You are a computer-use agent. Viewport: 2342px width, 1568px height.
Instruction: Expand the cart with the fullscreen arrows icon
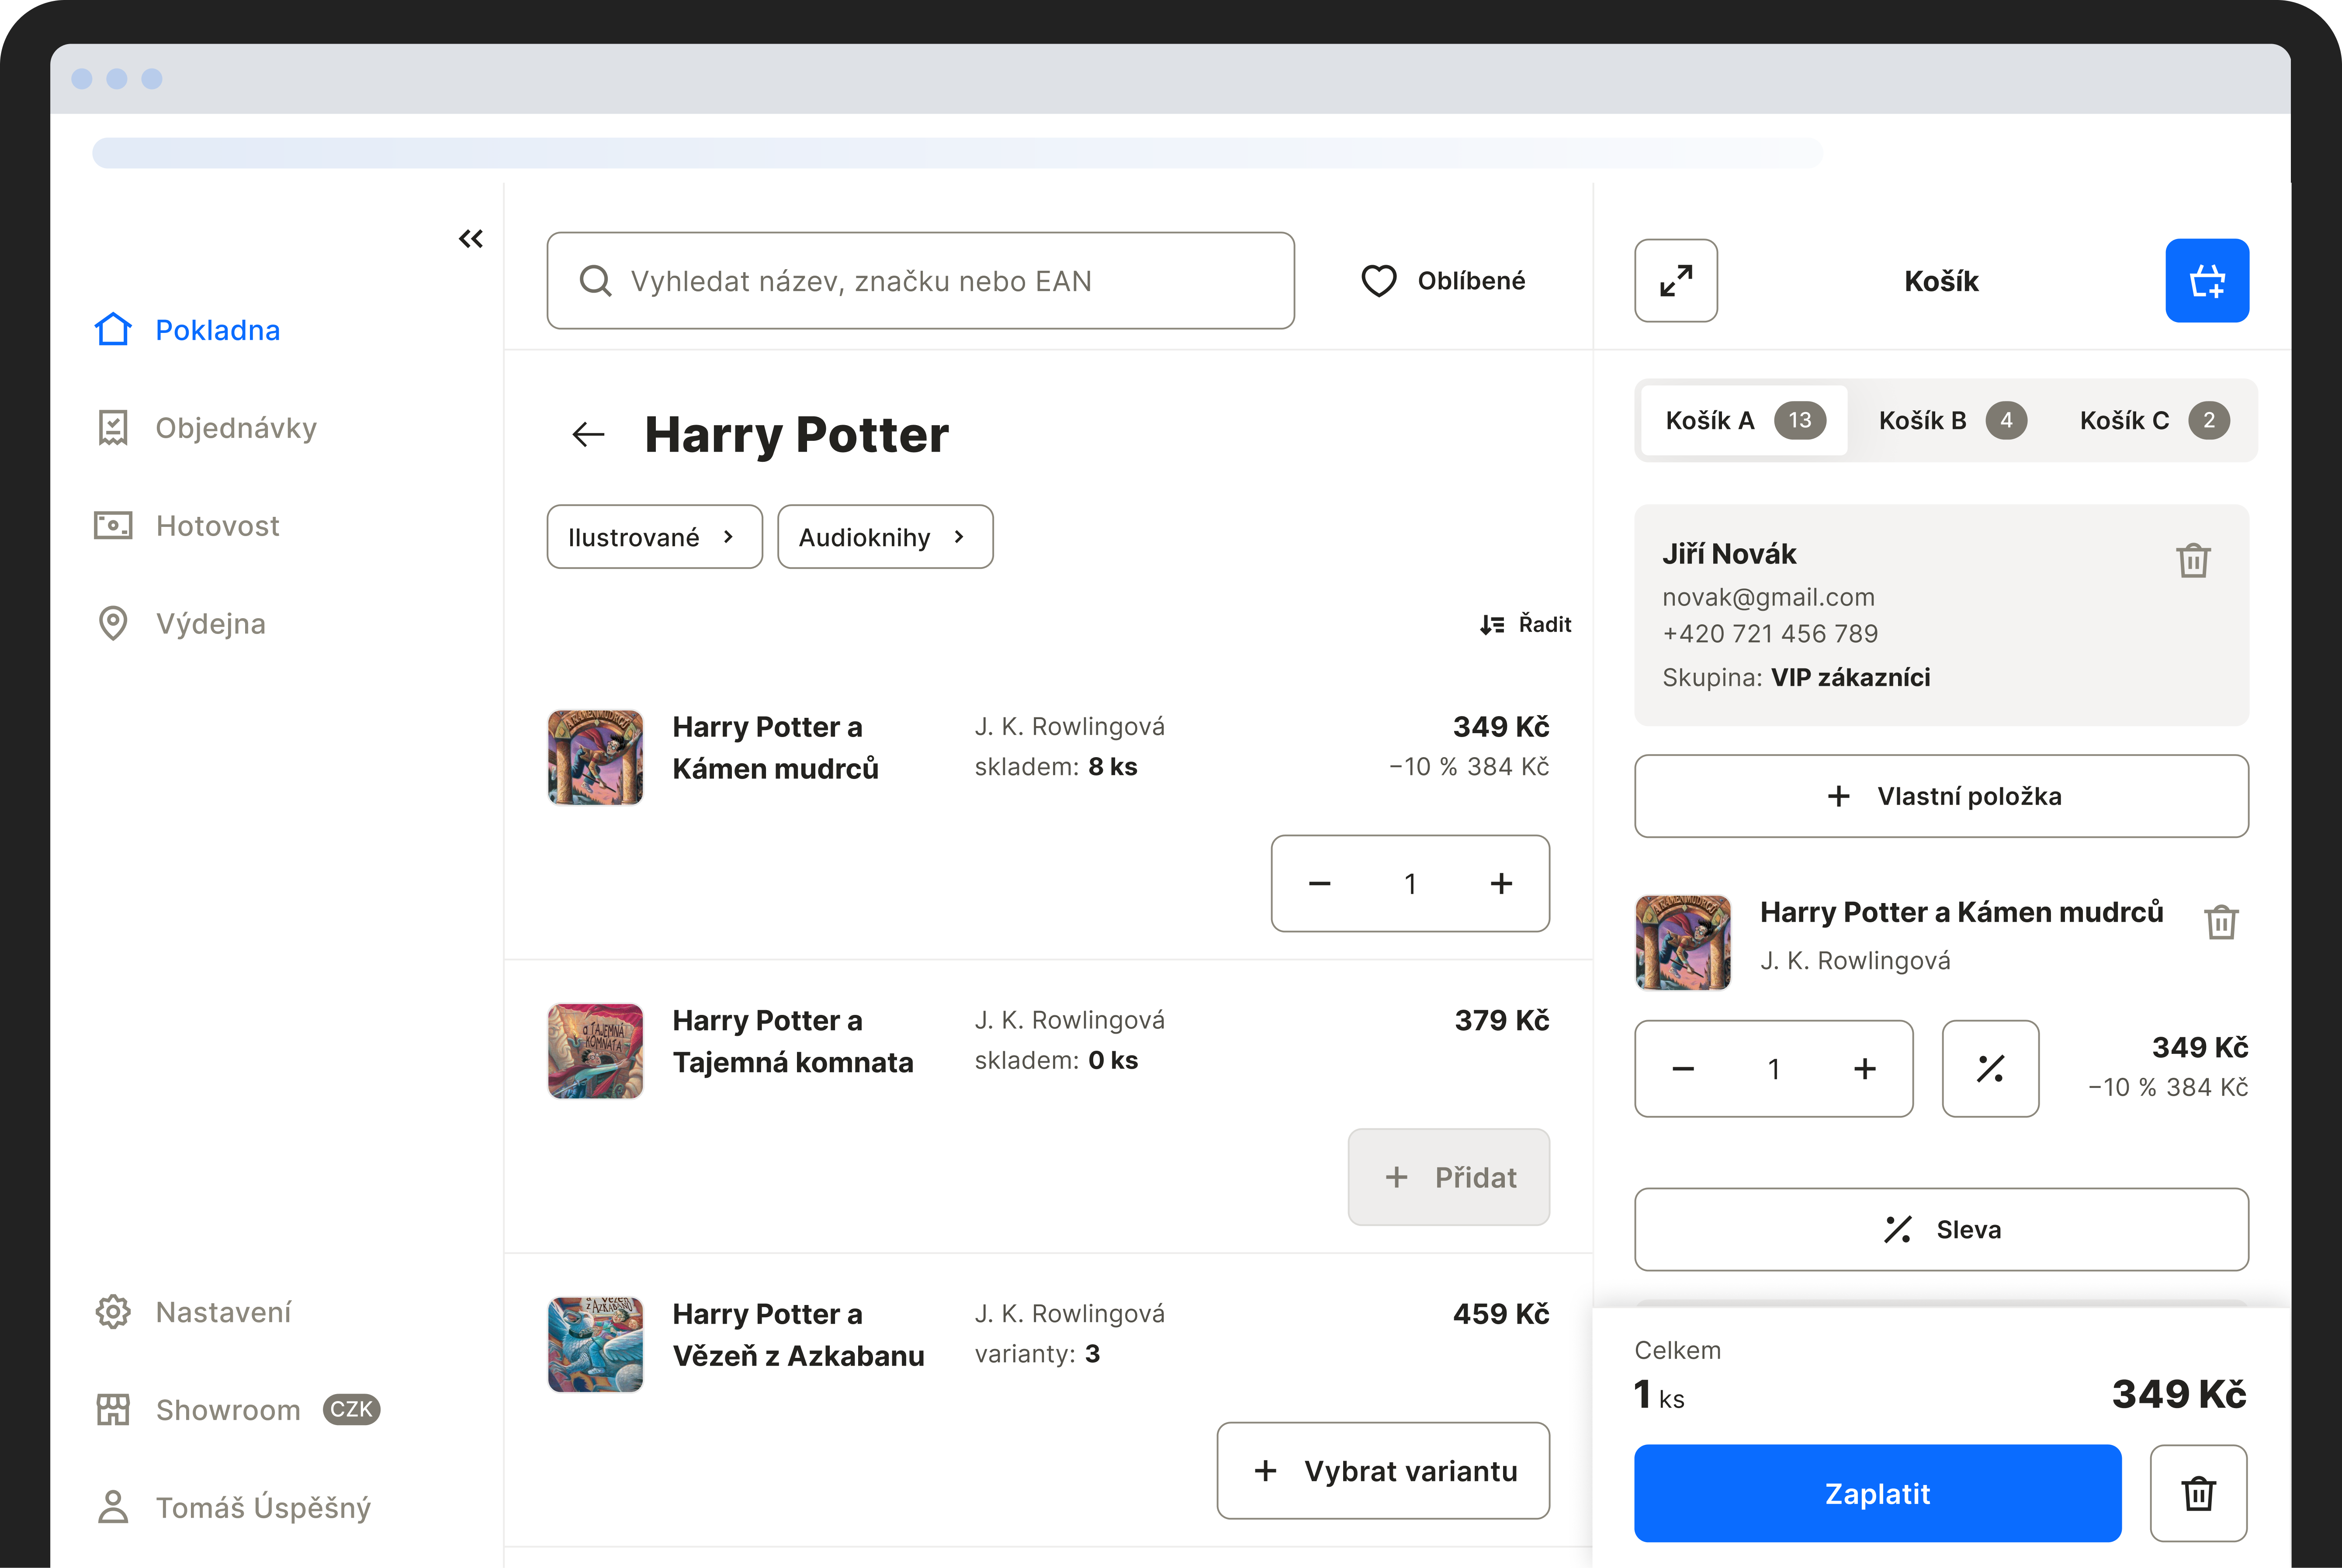[1676, 281]
